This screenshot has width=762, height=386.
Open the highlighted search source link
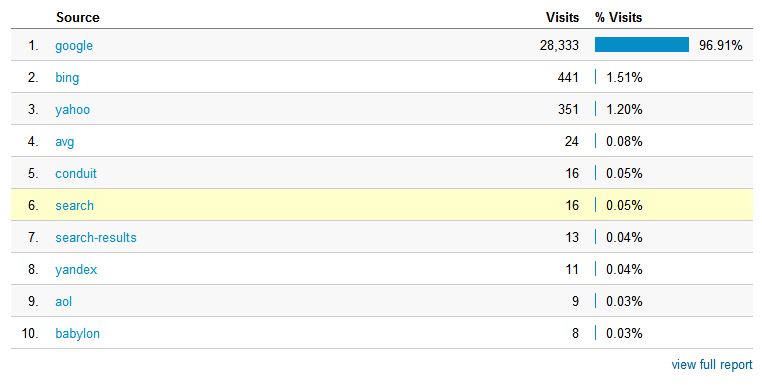pyautogui.click(x=74, y=206)
